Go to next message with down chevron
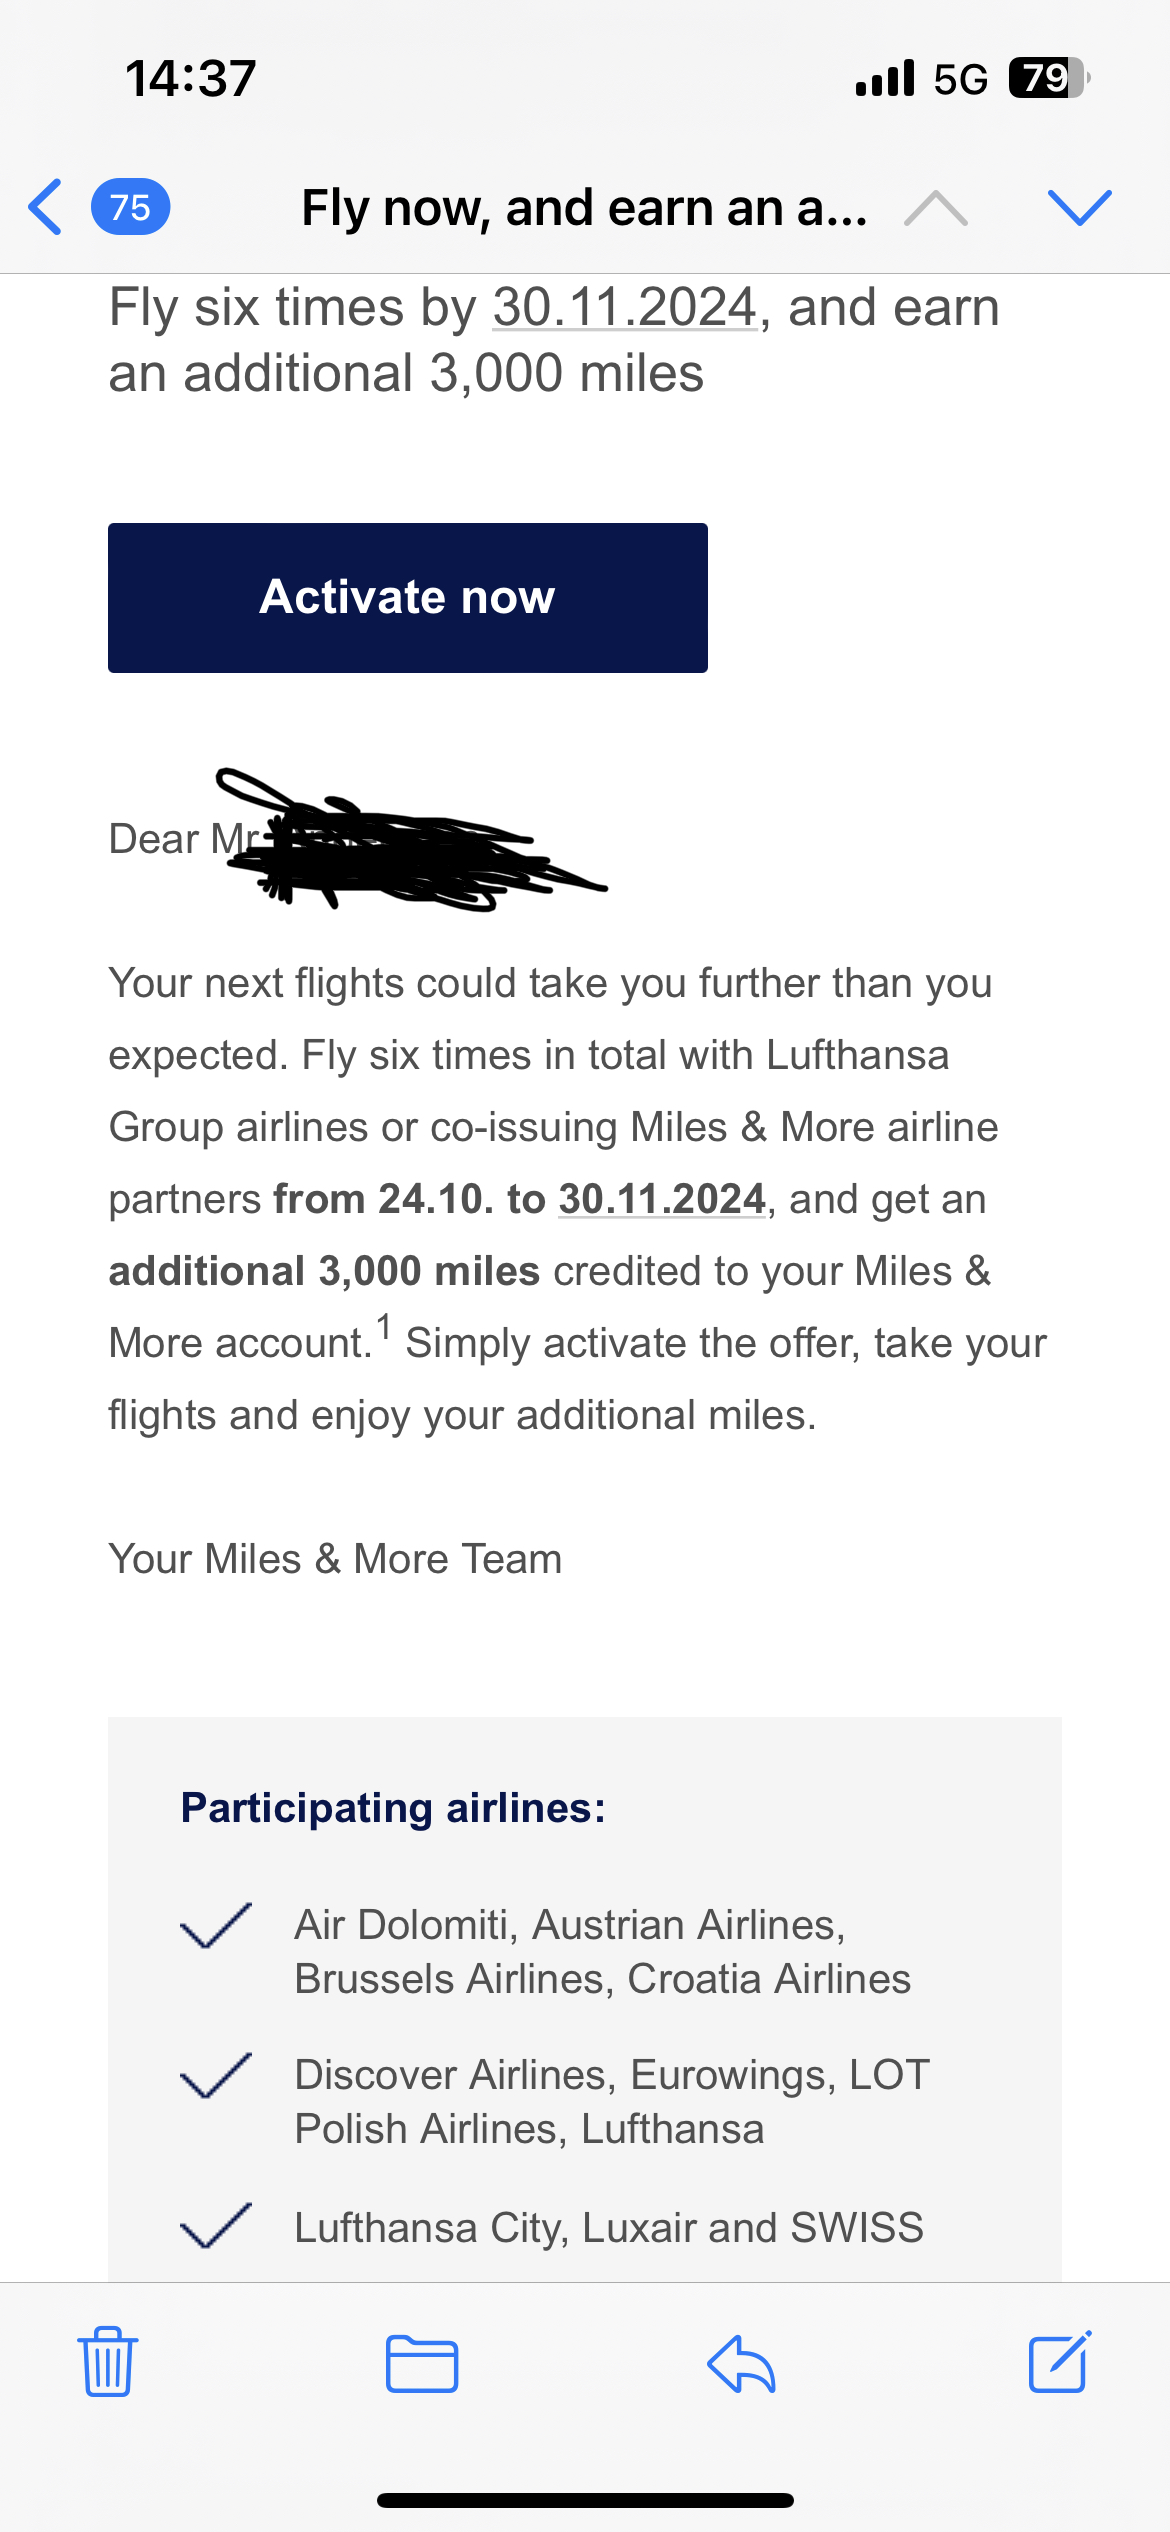 click(1080, 207)
